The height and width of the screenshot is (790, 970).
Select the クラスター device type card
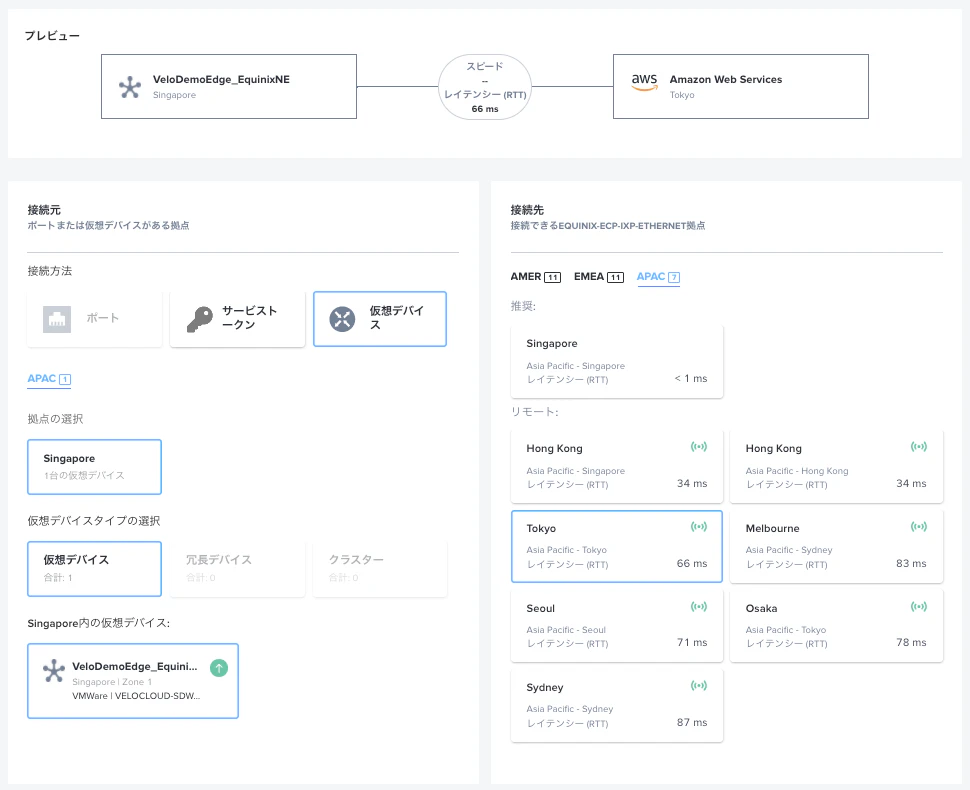point(380,569)
